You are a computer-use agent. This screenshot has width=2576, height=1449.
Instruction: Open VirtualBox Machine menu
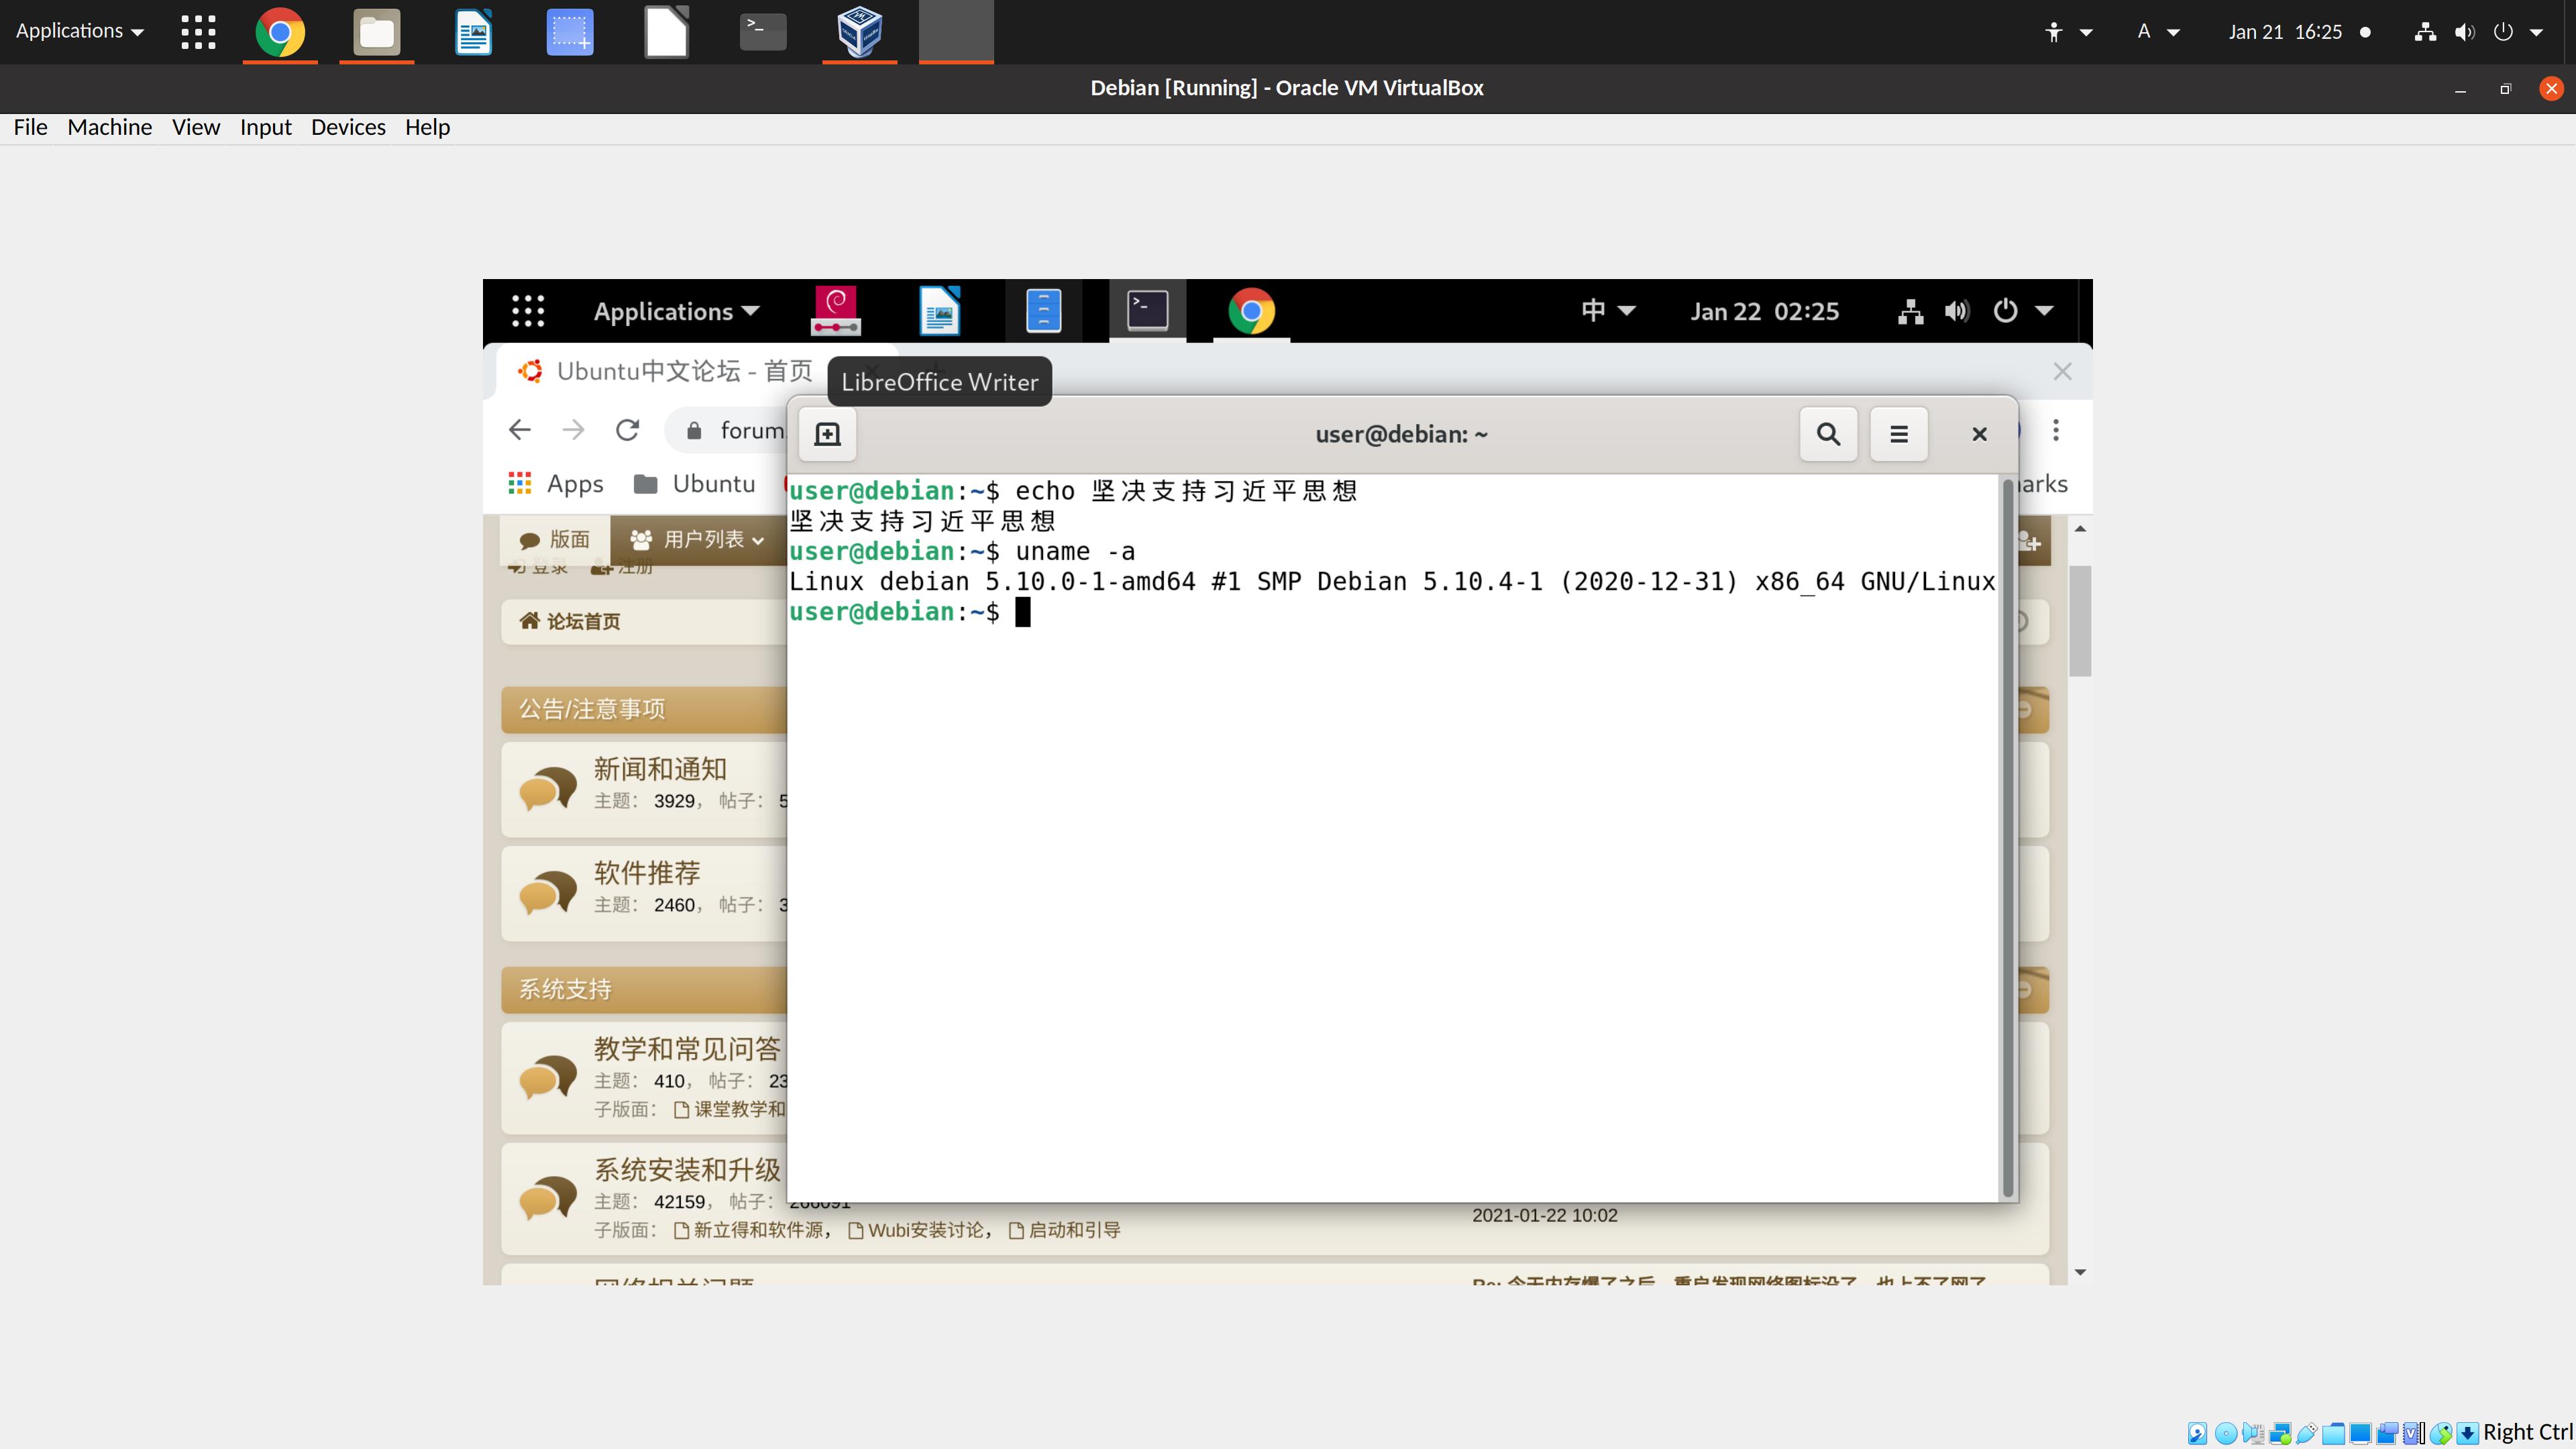110,127
